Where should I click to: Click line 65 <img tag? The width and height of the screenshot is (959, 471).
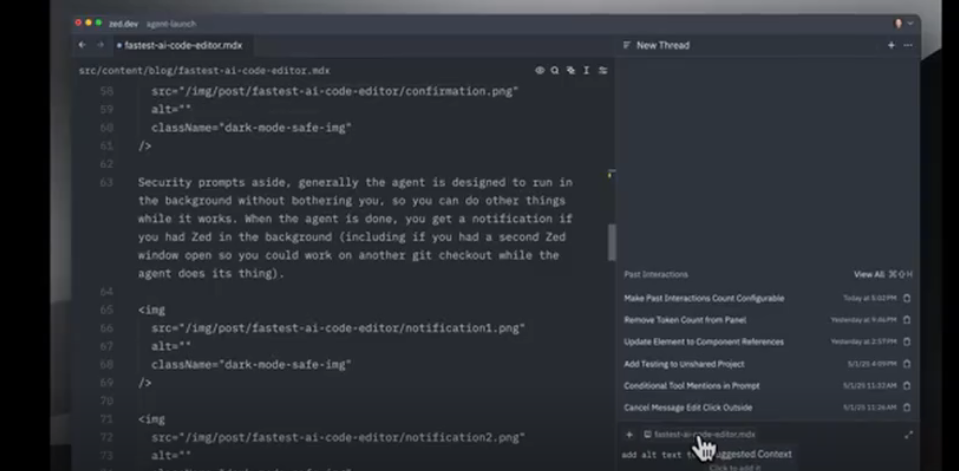point(152,310)
